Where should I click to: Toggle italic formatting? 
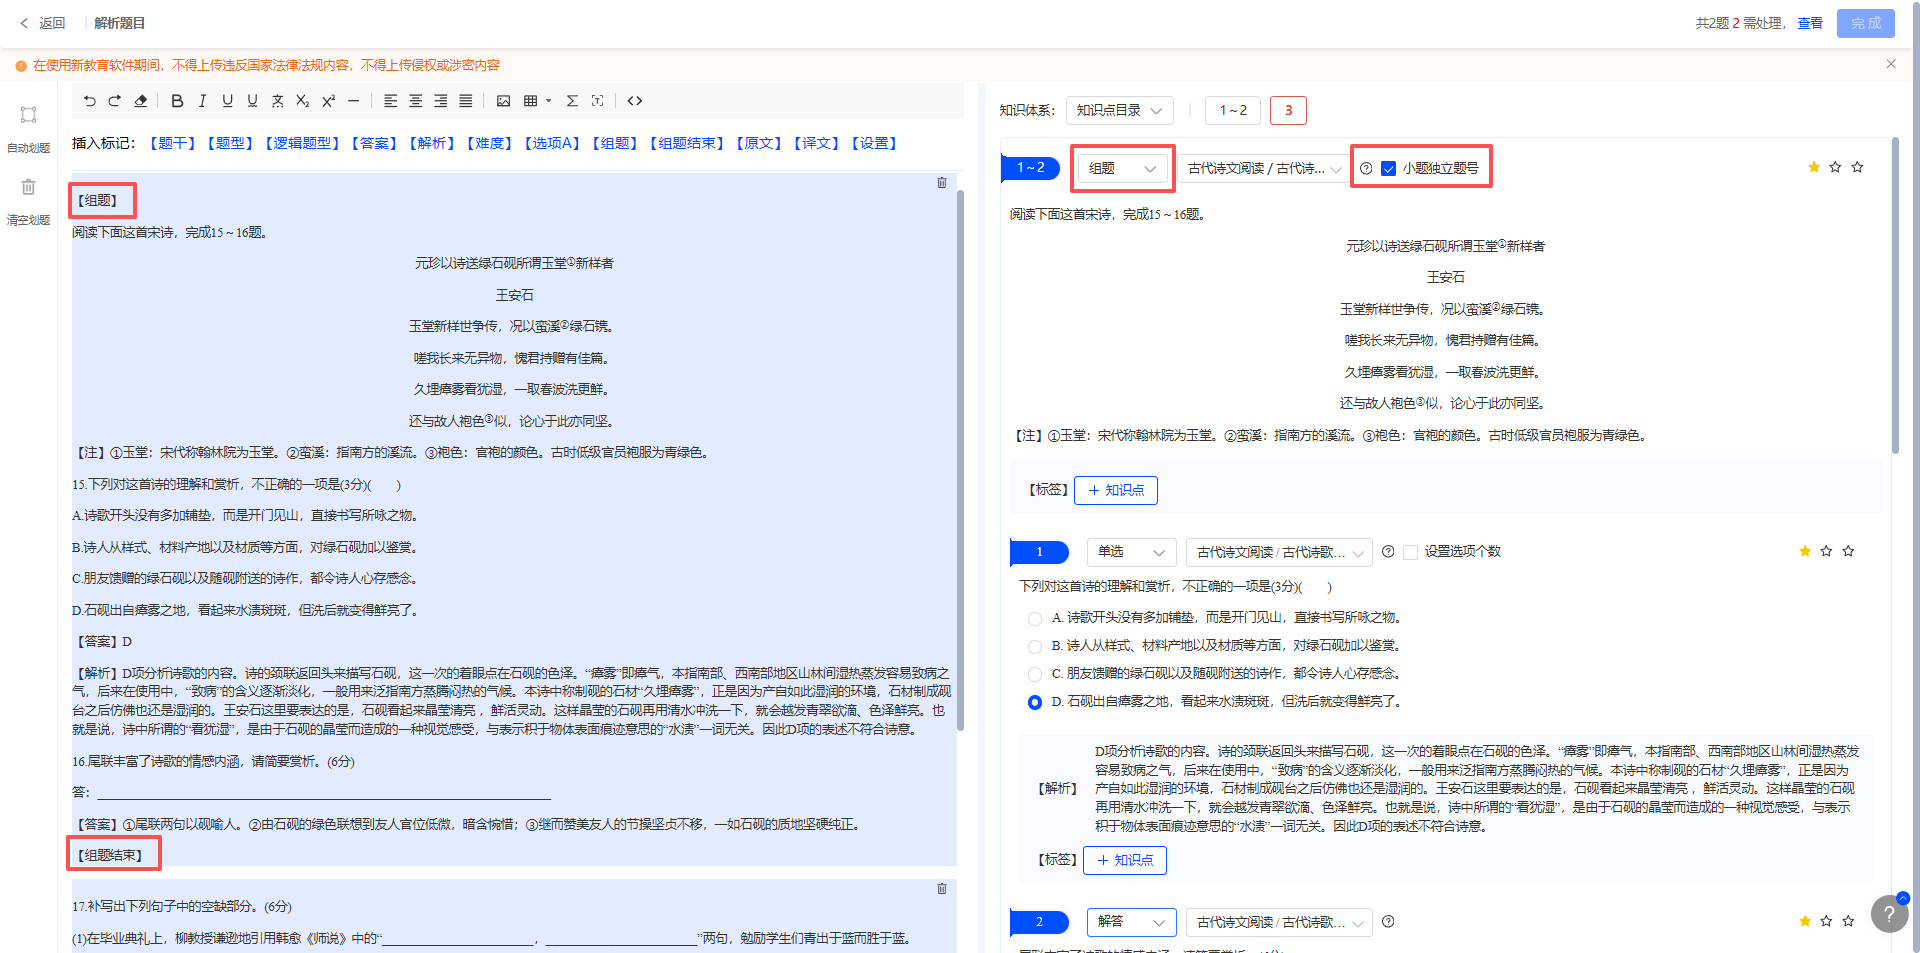point(202,101)
